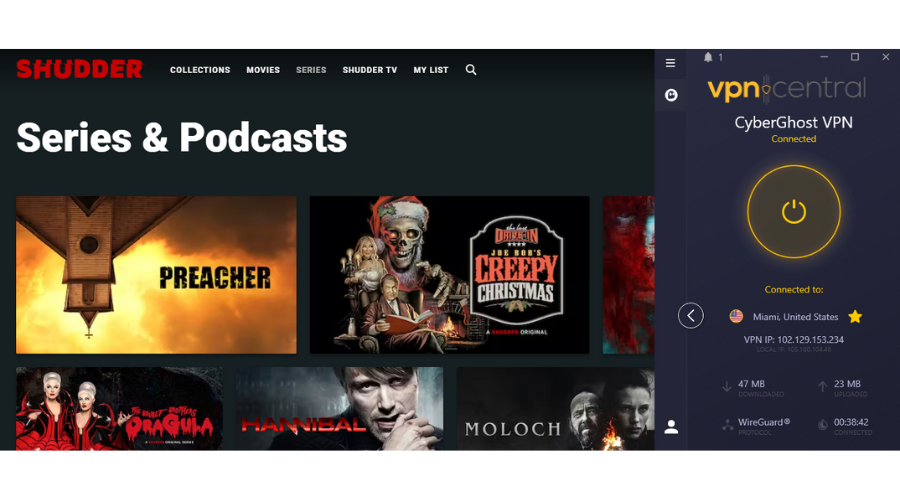The width and height of the screenshot is (900, 500).
Task: Expand the server list with the left chevron
Action: (690, 316)
